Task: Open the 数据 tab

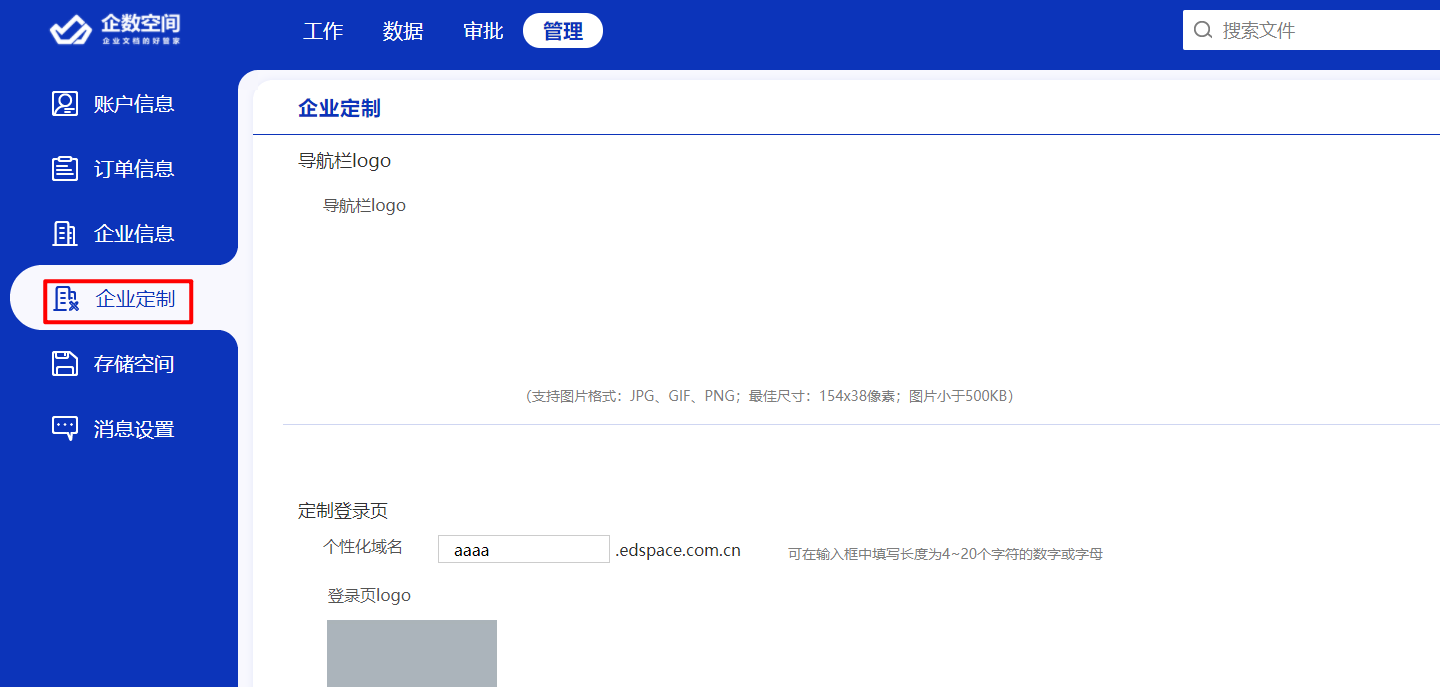Action: tap(403, 31)
